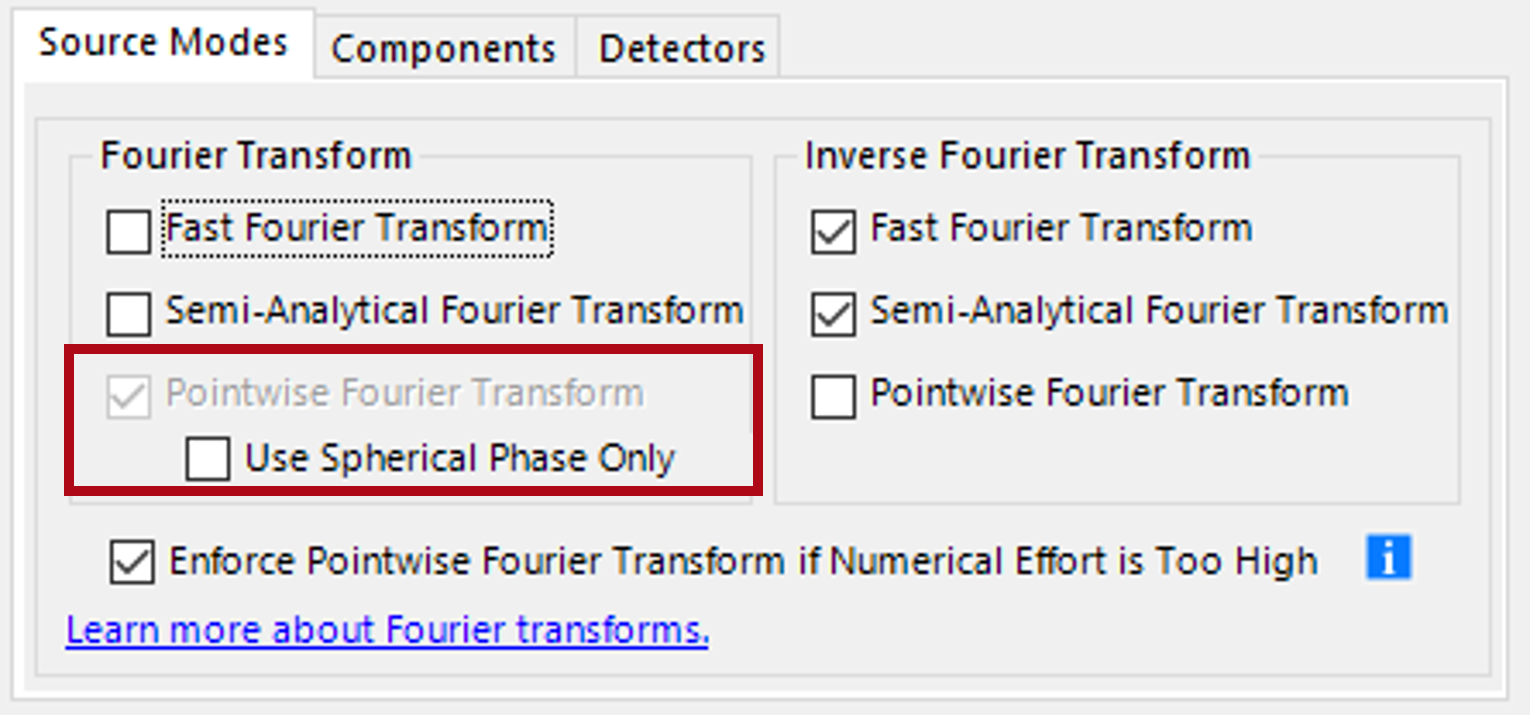Switch to the Components tab
The width and height of the screenshot is (1530, 715).
[x=444, y=48]
